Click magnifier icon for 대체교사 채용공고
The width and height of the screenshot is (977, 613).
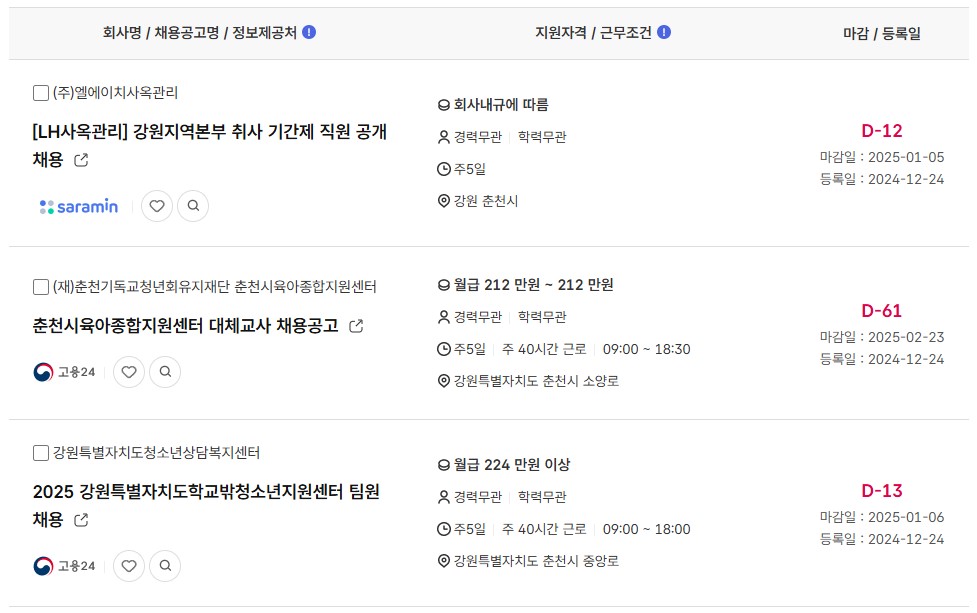[165, 372]
